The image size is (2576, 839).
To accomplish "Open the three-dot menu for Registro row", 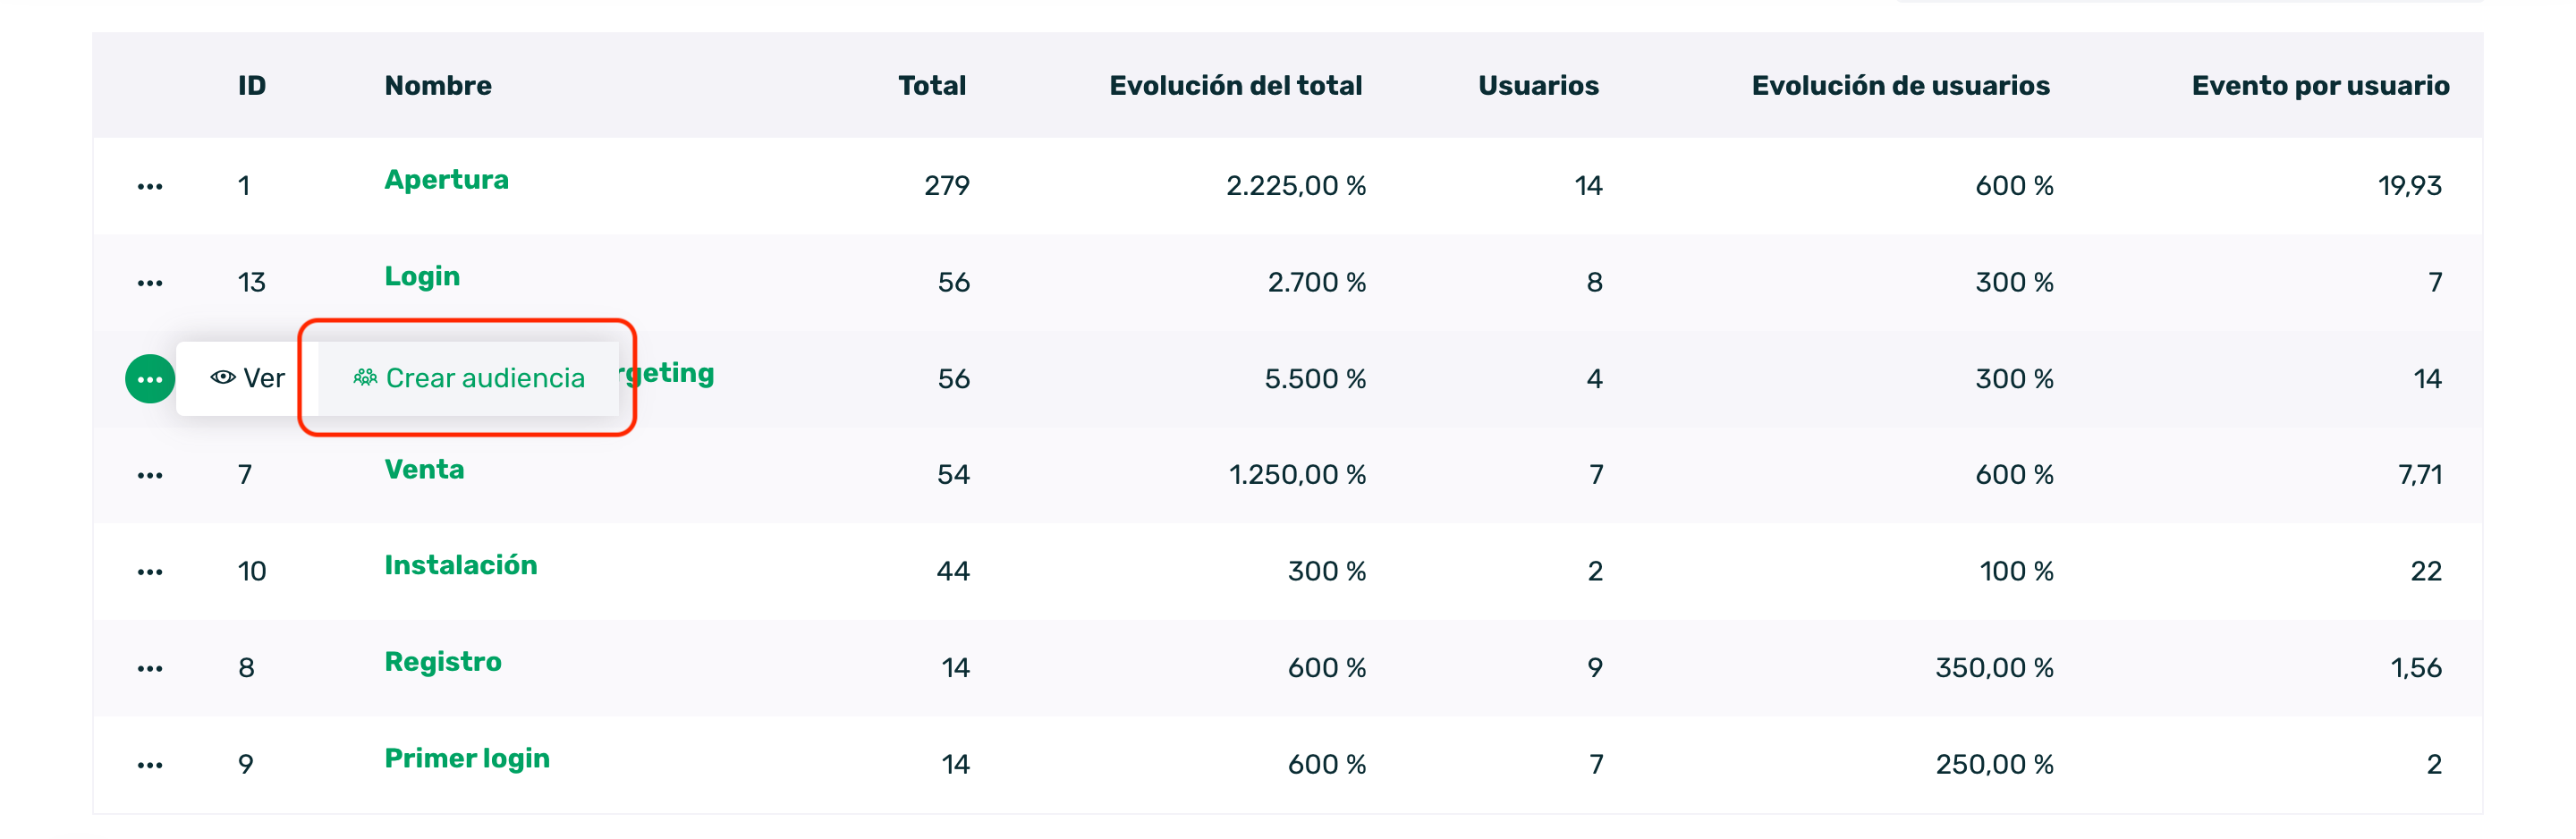I will point(150,669).
